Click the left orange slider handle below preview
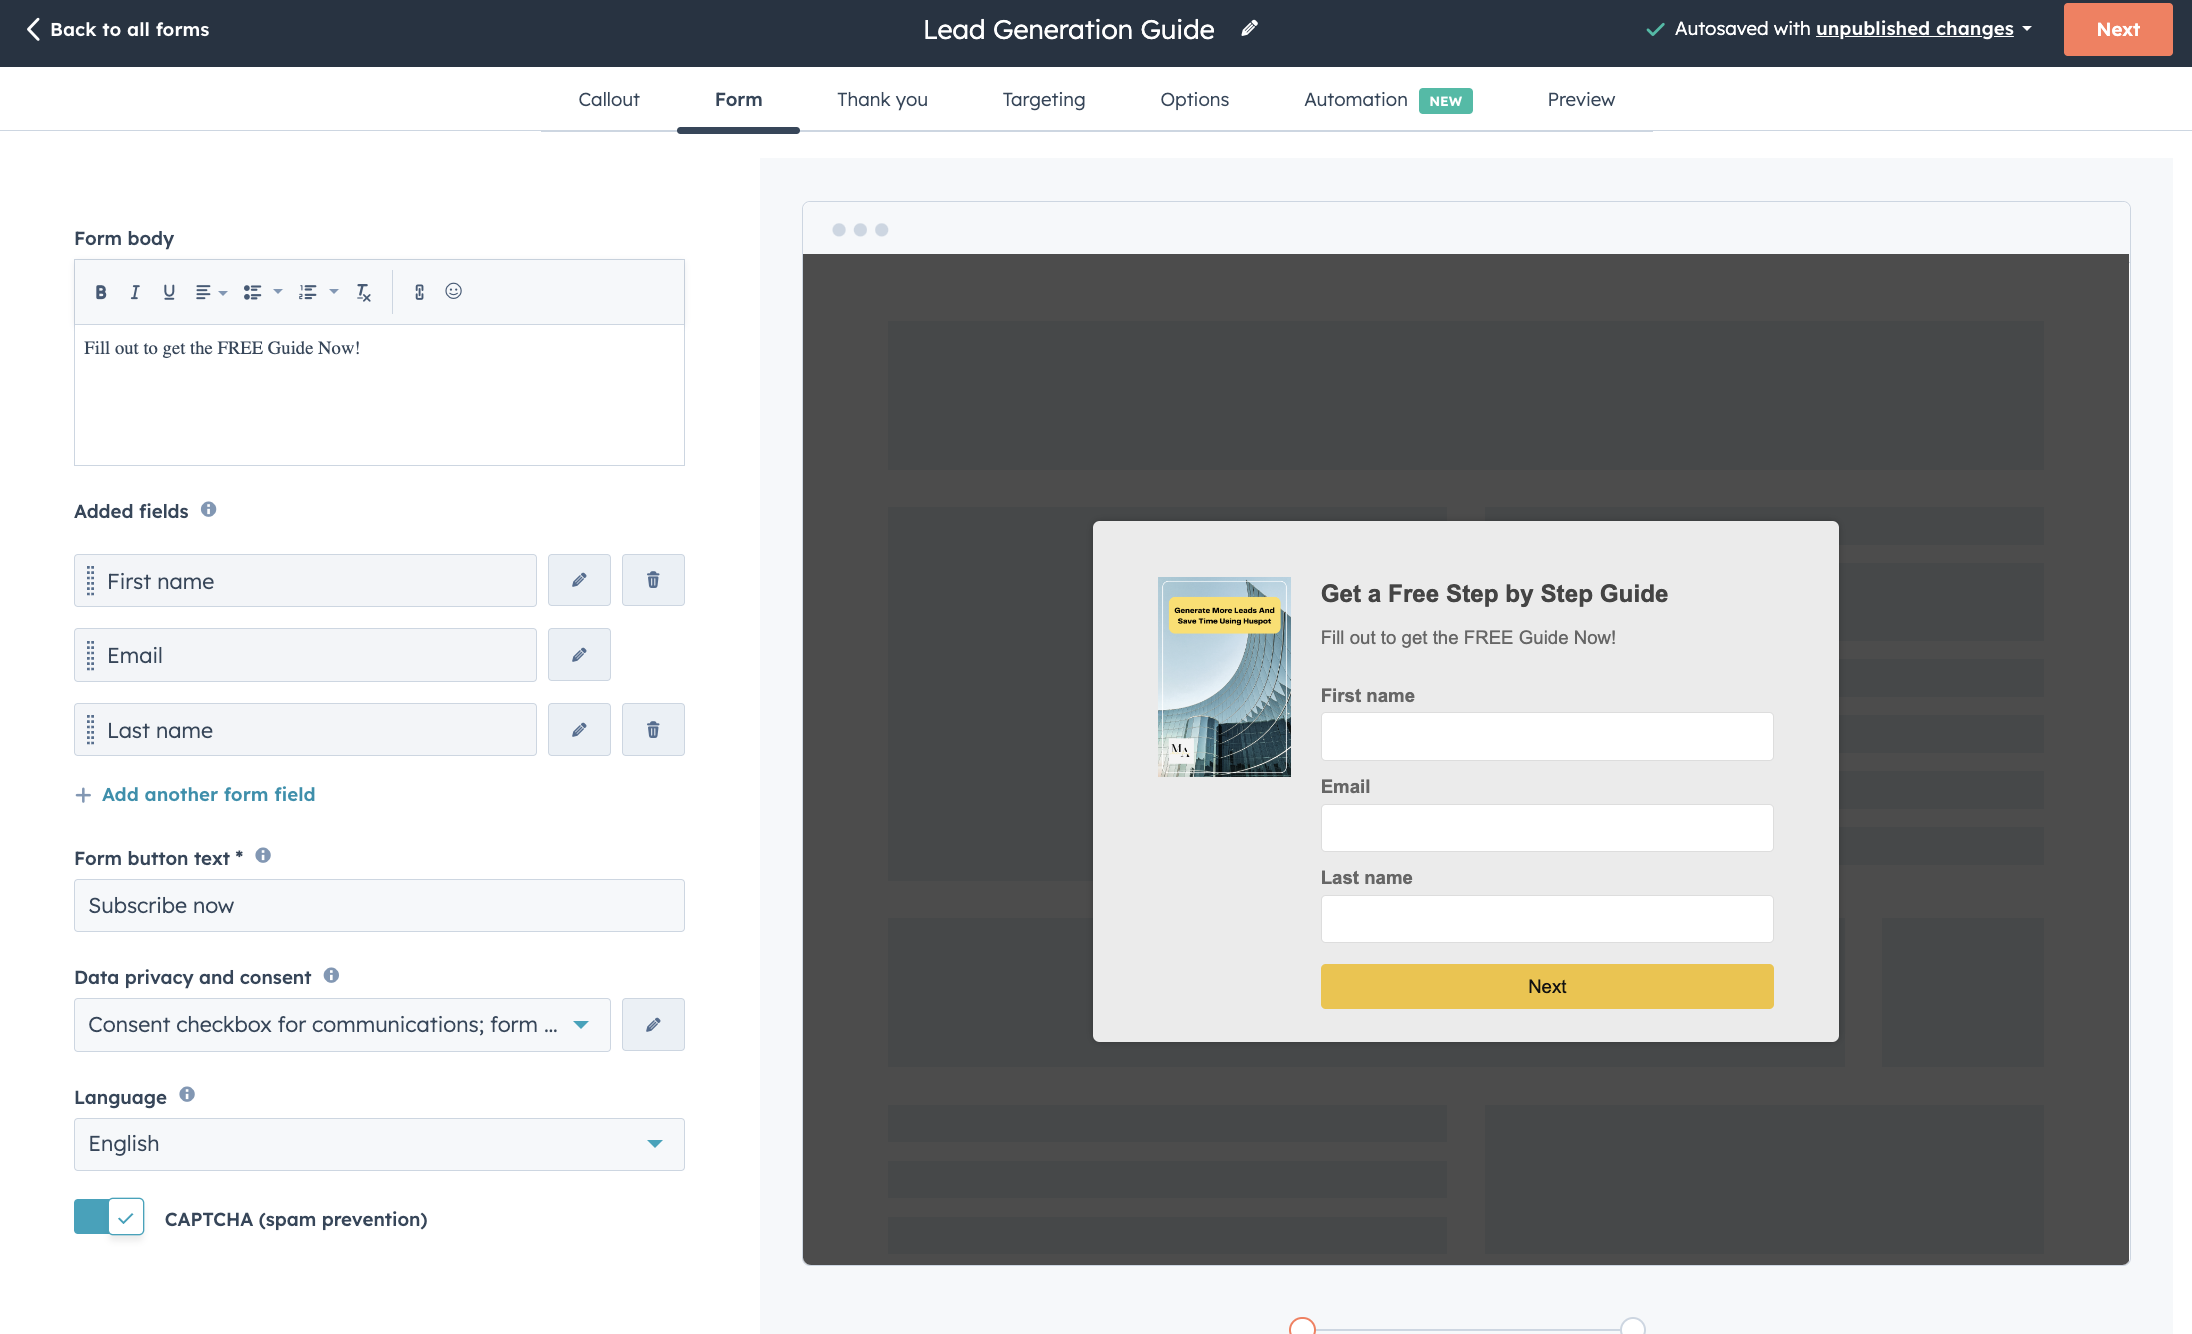This screenshot has width=2192, height=1334. (x=1302, y=1326)
